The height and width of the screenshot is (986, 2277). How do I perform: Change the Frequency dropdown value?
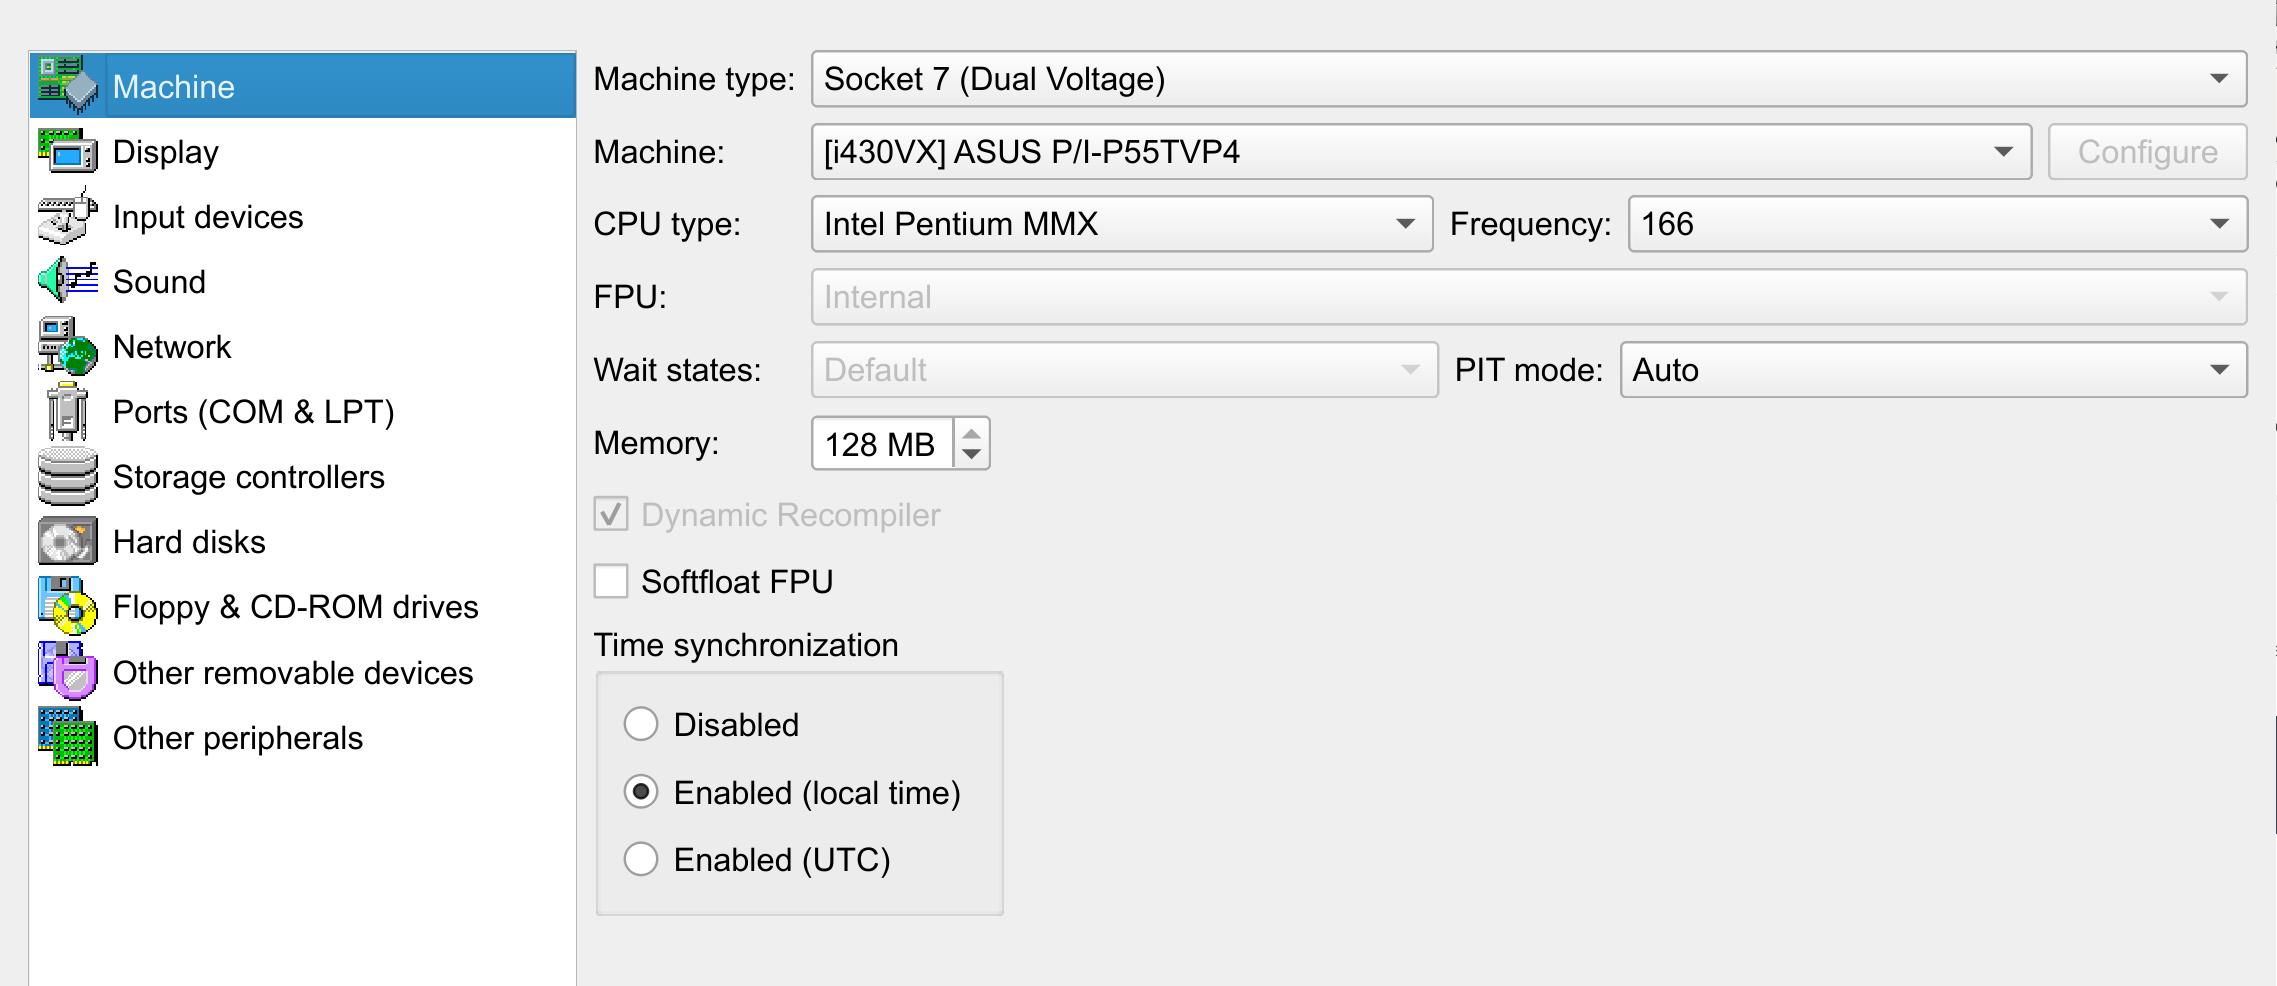click(x=1937, y=224)
